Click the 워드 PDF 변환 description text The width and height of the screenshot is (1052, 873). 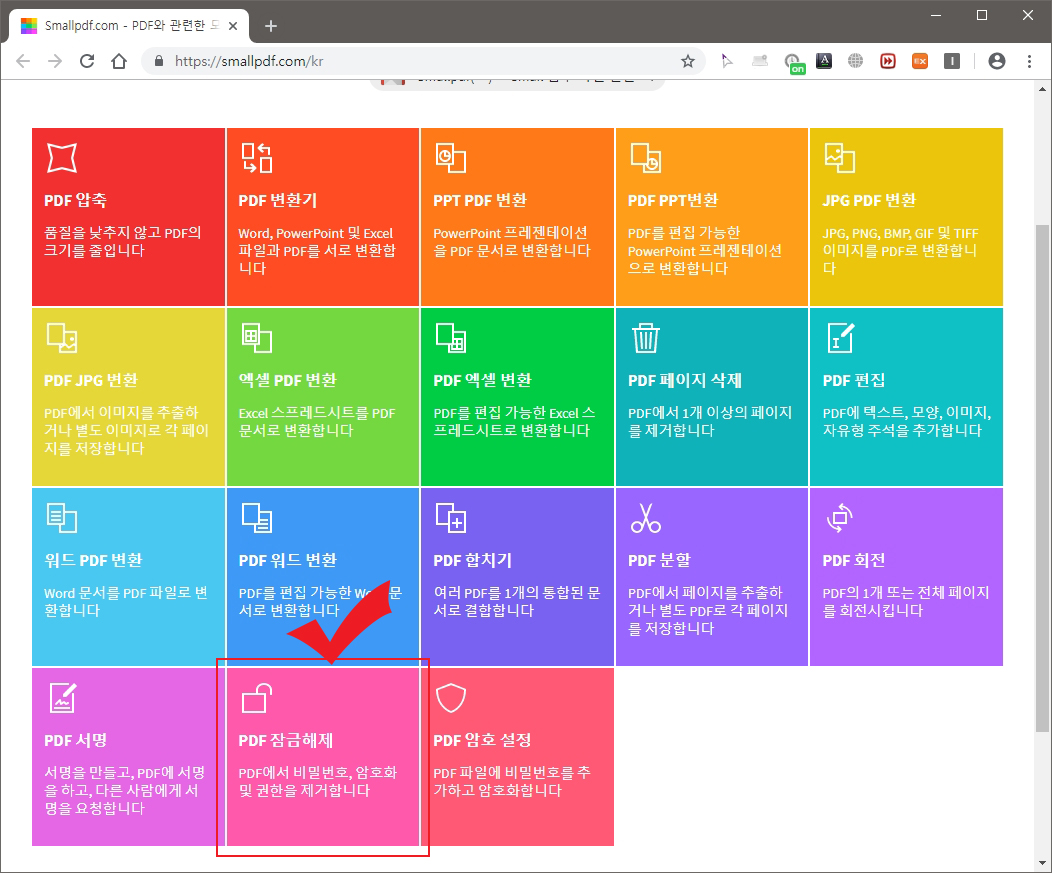pyautogui.click(x=125, y=602)
